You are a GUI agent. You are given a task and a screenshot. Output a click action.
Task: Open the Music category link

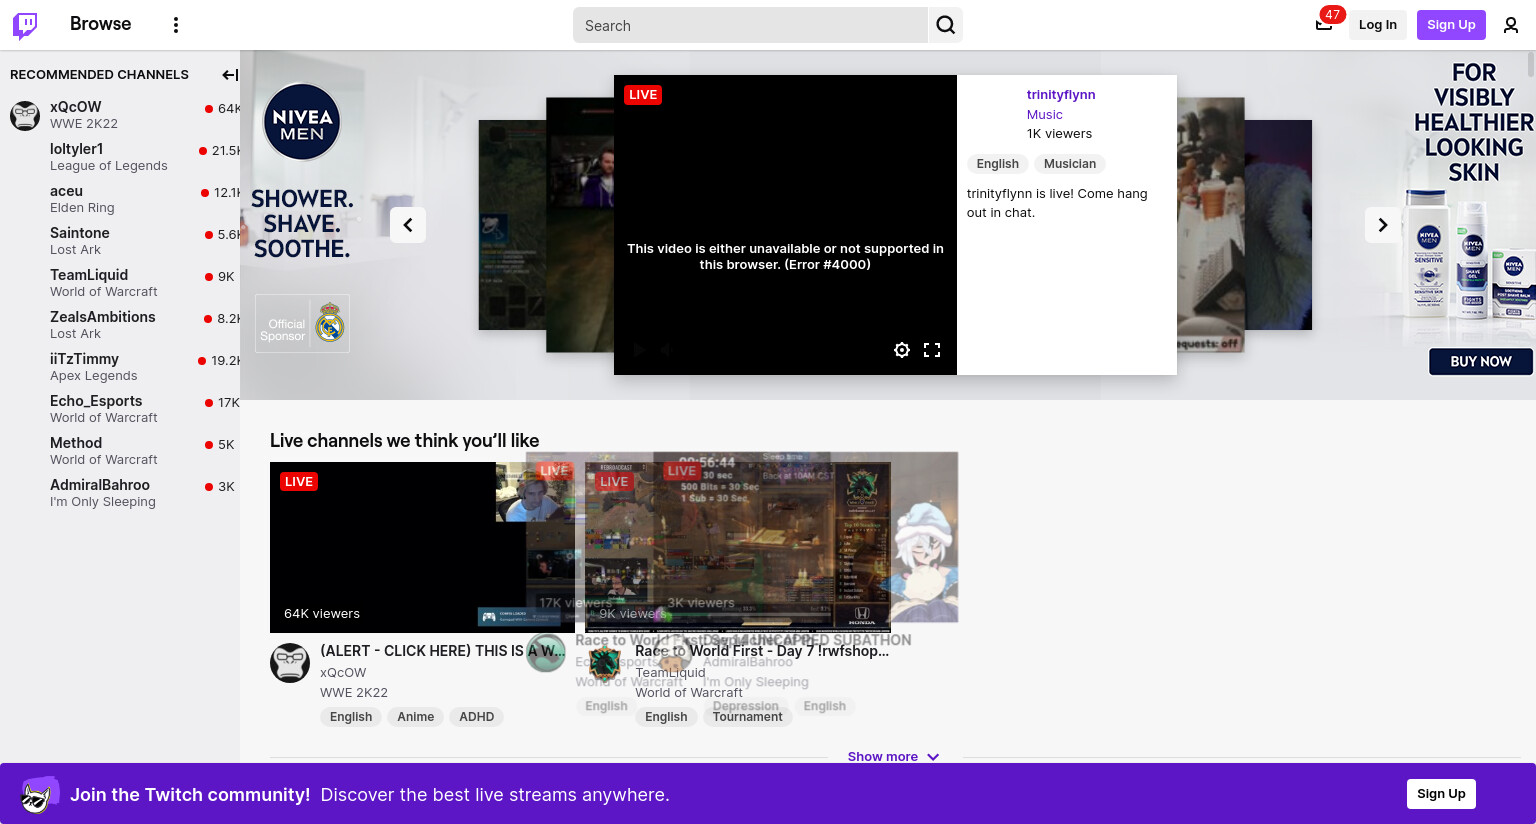(1045, 115)
